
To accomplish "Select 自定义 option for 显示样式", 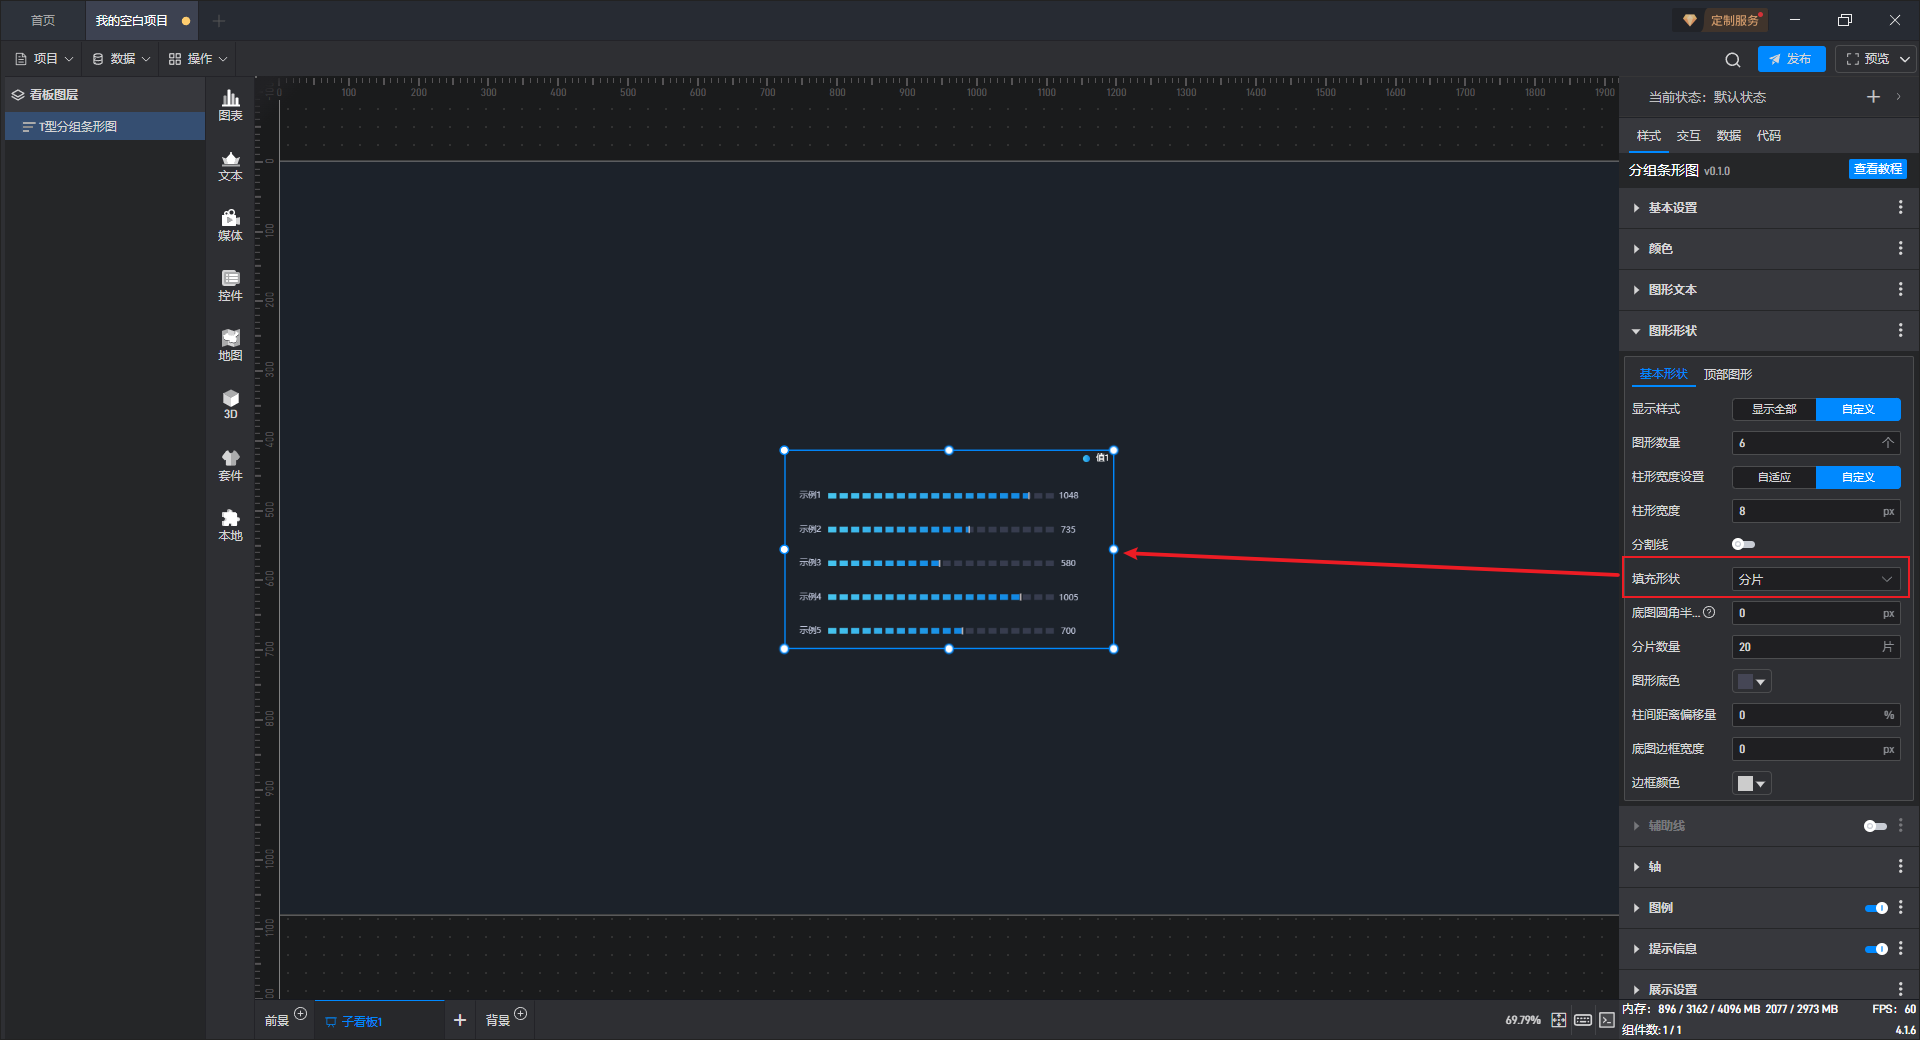I will click(x=1858, y=409).
